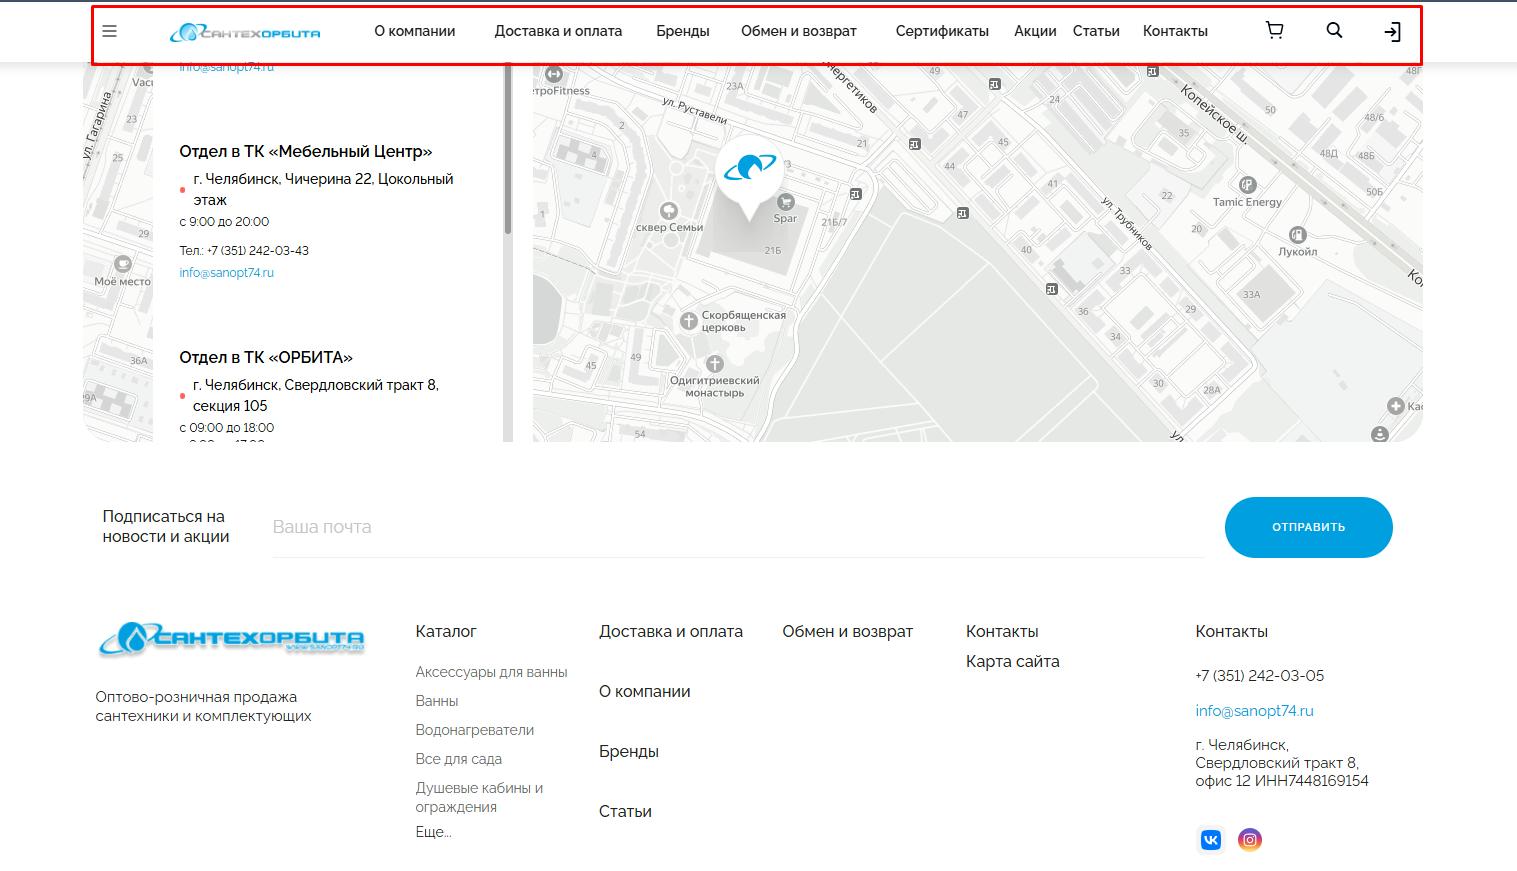This screenshot has width=1517, height=871.
Task: Click the Ваша почта email field
Action: click(738, 527)
